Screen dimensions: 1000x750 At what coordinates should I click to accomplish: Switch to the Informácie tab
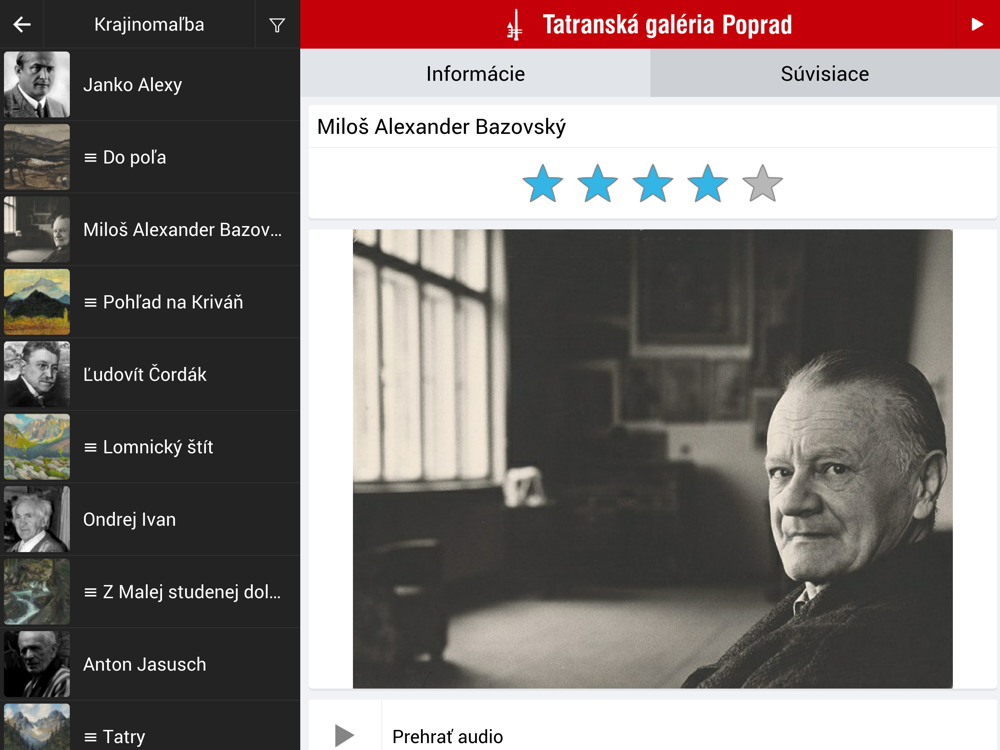[475, 73]
